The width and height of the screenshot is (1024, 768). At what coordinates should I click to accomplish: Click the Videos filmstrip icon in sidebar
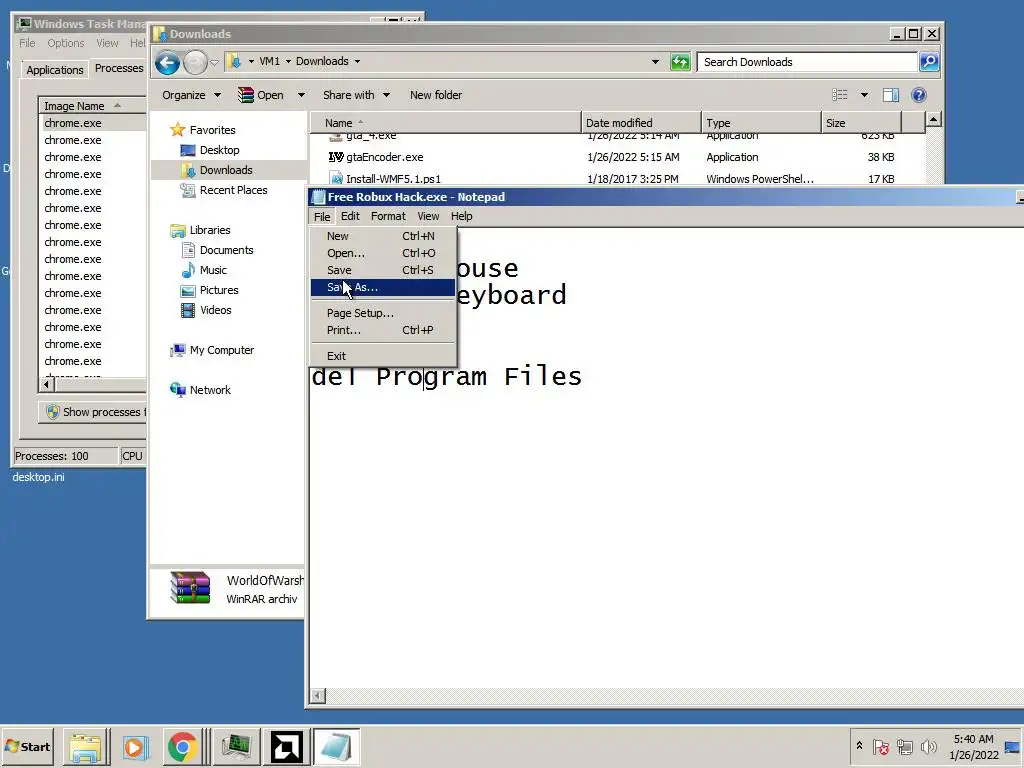[x=188, y=310]
